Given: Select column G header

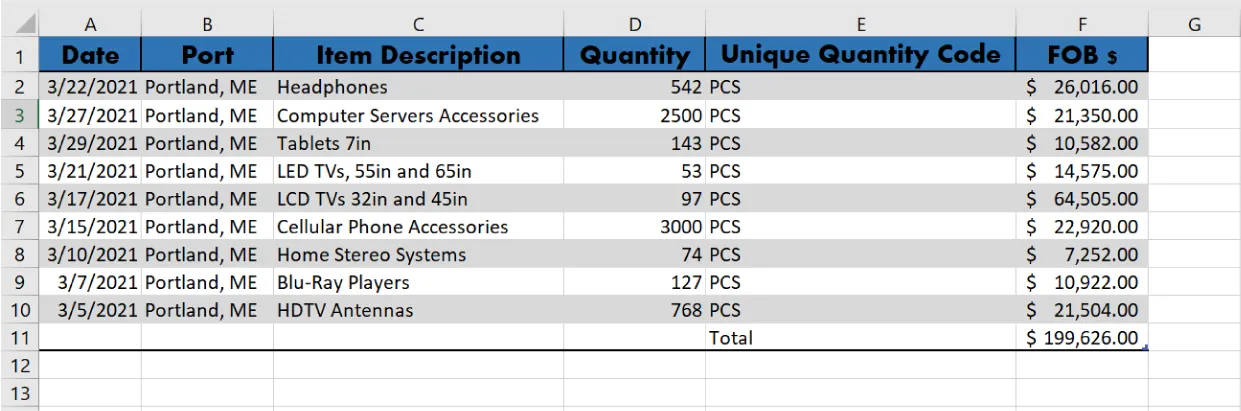Looking at the screenshot, I should coord(1194,25).
